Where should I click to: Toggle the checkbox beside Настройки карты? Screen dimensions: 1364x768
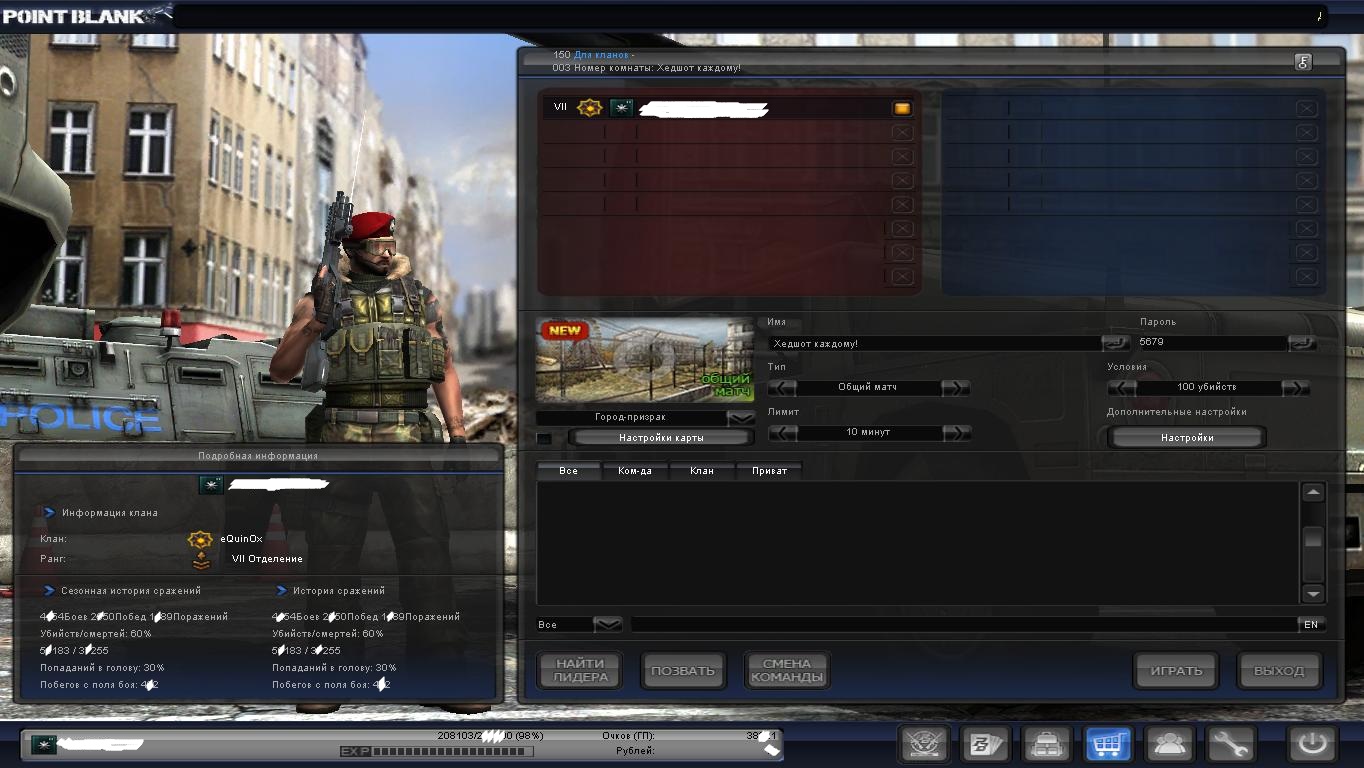pyautogui.click(x=544, y=438)
